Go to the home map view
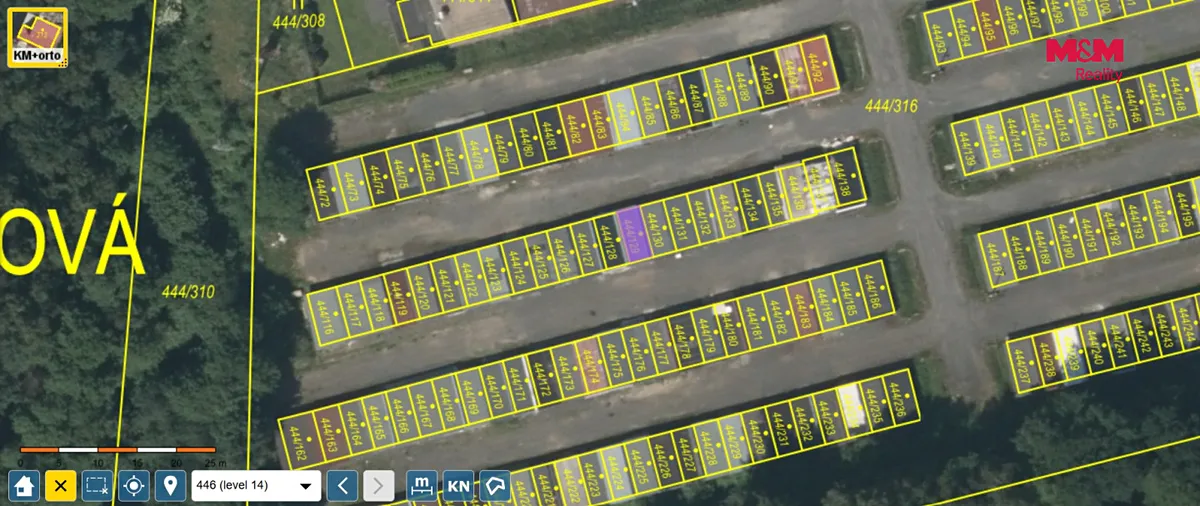 (24, 486)
